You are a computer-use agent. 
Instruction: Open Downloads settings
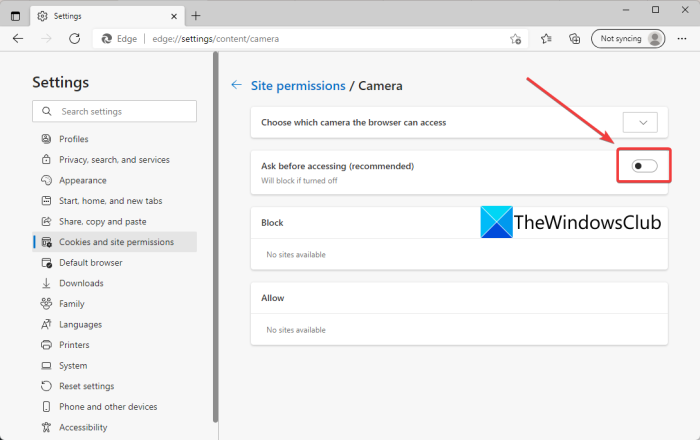coord(81,283)
